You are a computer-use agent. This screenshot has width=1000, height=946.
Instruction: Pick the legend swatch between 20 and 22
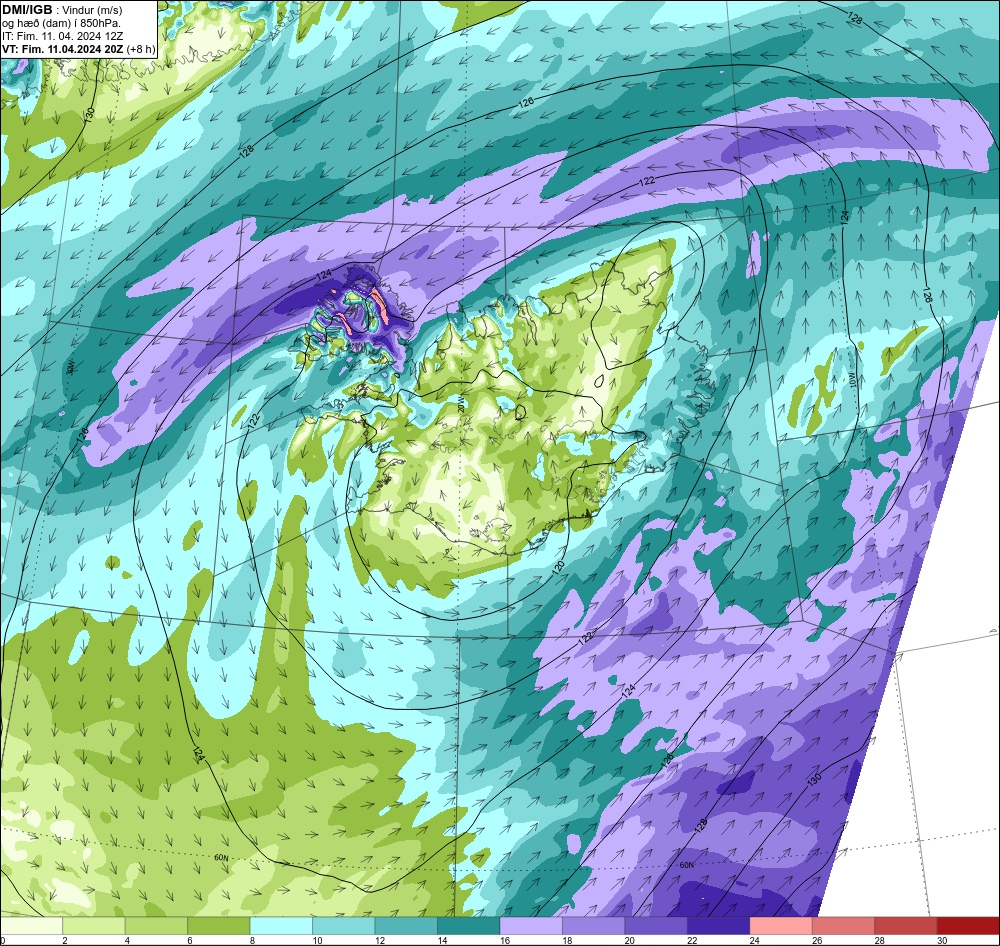[x=656, y=926]
